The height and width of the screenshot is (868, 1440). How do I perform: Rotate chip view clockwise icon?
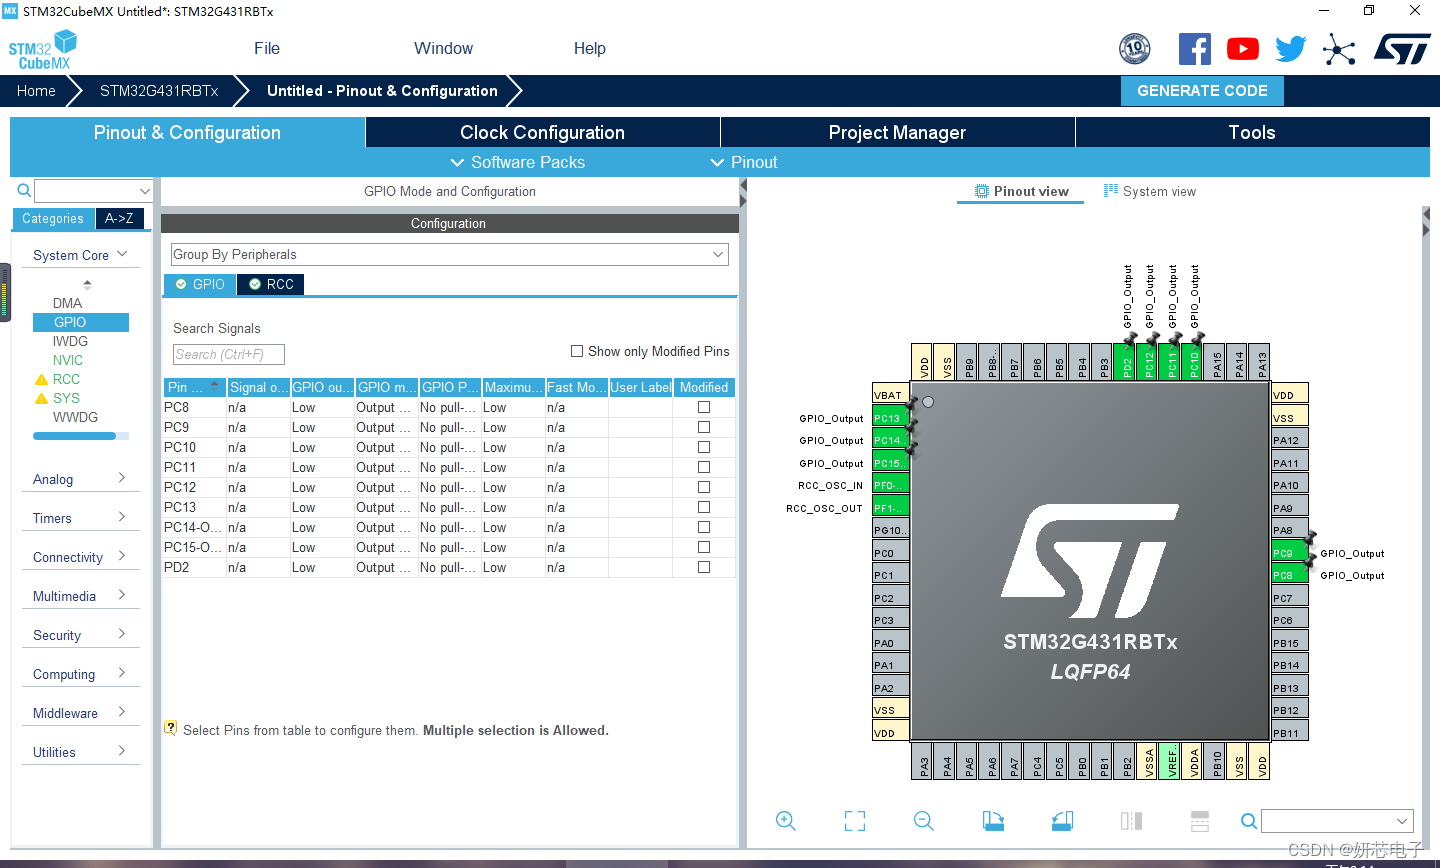pyautogui.click(x=993, y=821)
